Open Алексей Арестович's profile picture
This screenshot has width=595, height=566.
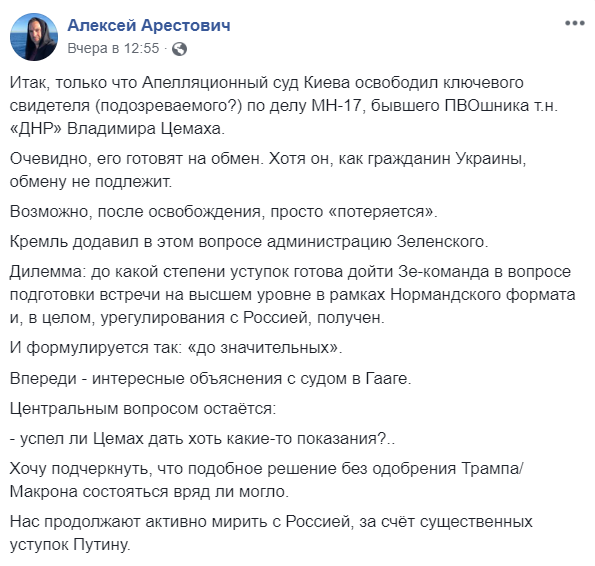(34, 37)
